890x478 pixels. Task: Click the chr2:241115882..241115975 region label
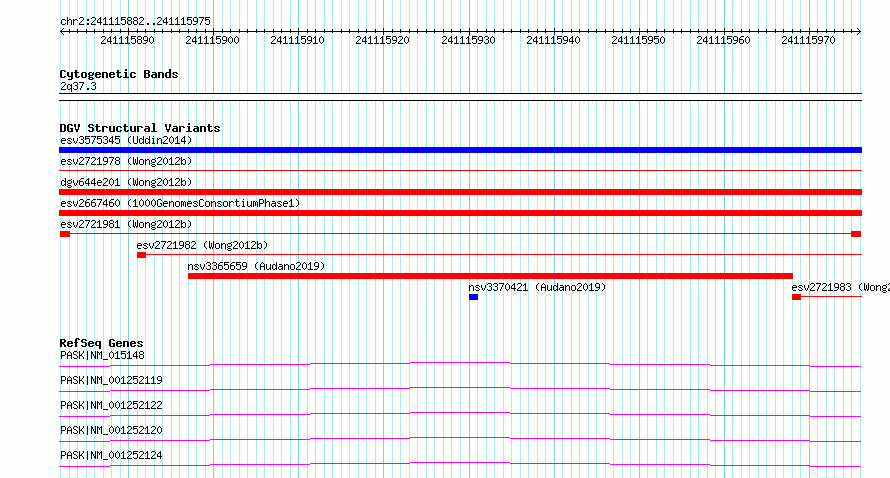[x=135, y=22]
